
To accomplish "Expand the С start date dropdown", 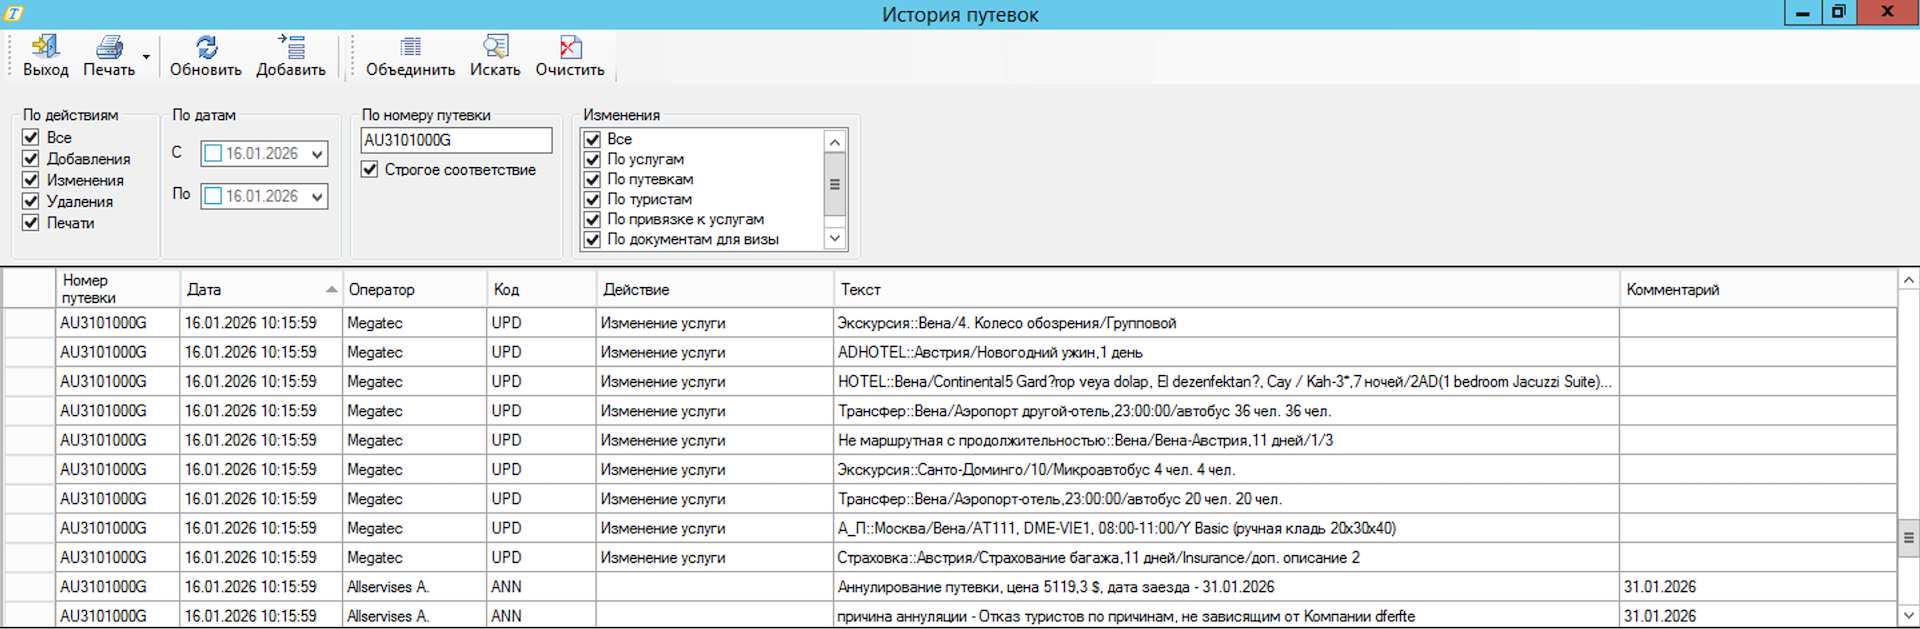I will 317,154.
